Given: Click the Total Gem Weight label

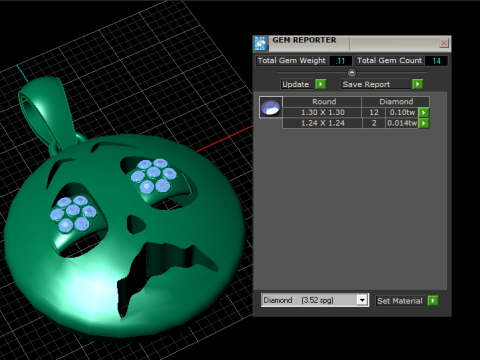Looking at the screenshot, I should tap(292, 61).
